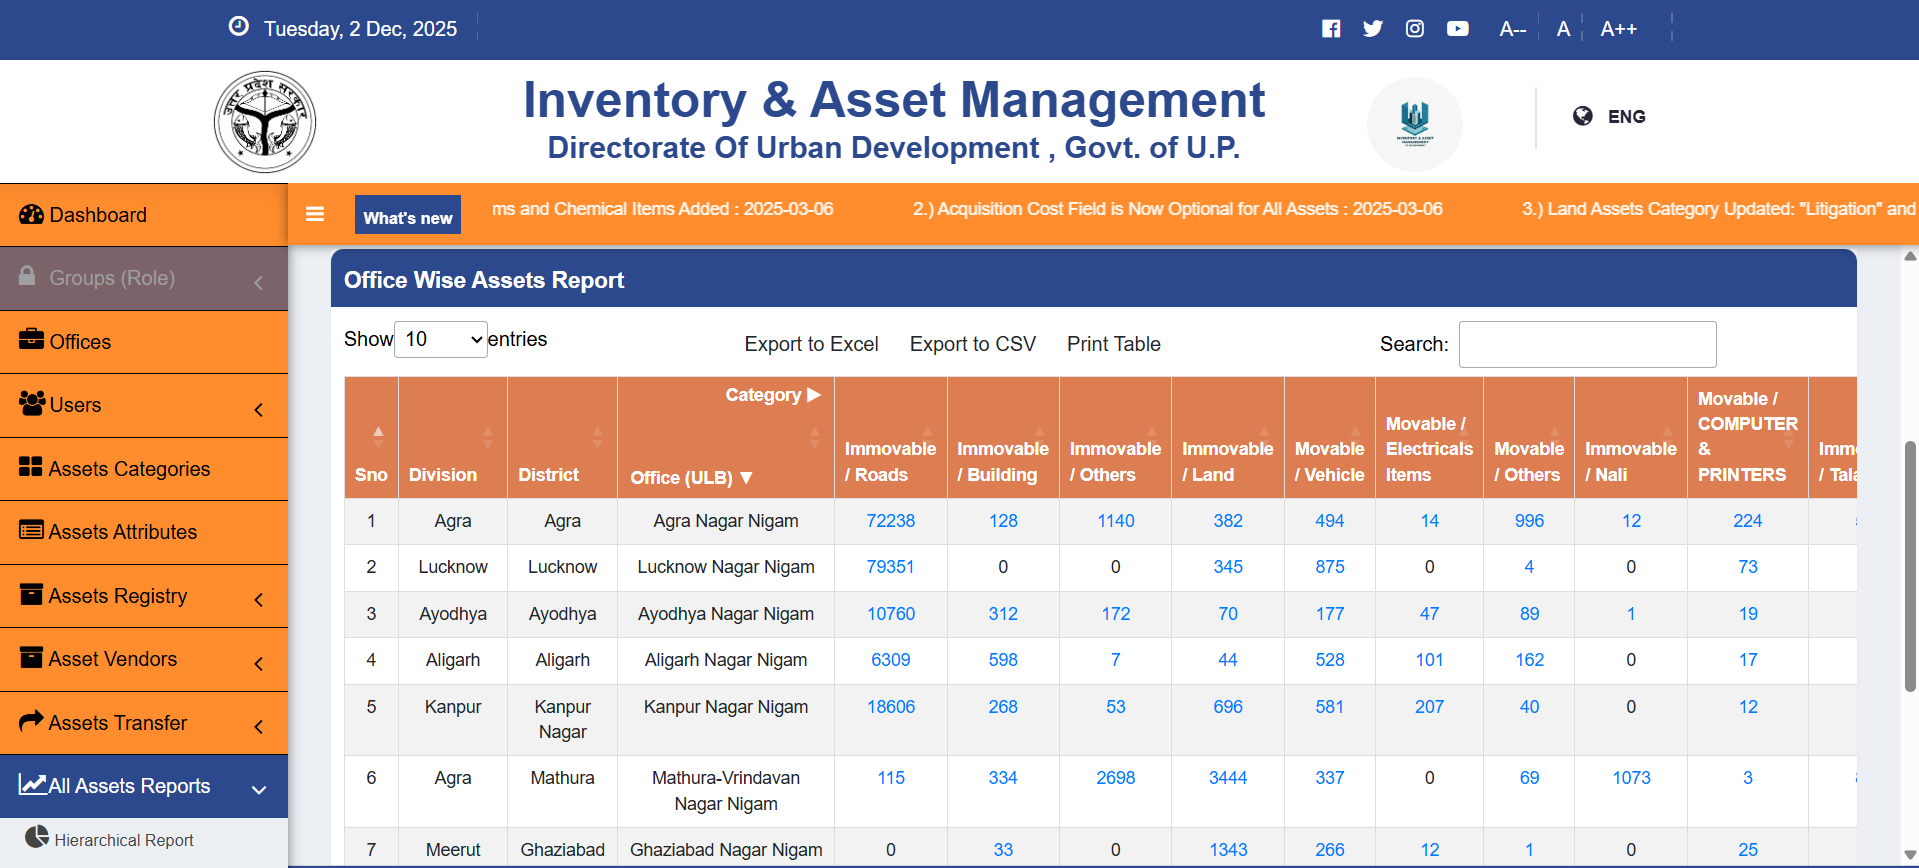Open Agra's Immovable Roads count 72238

pyautogui.click(x=890, y=521)
